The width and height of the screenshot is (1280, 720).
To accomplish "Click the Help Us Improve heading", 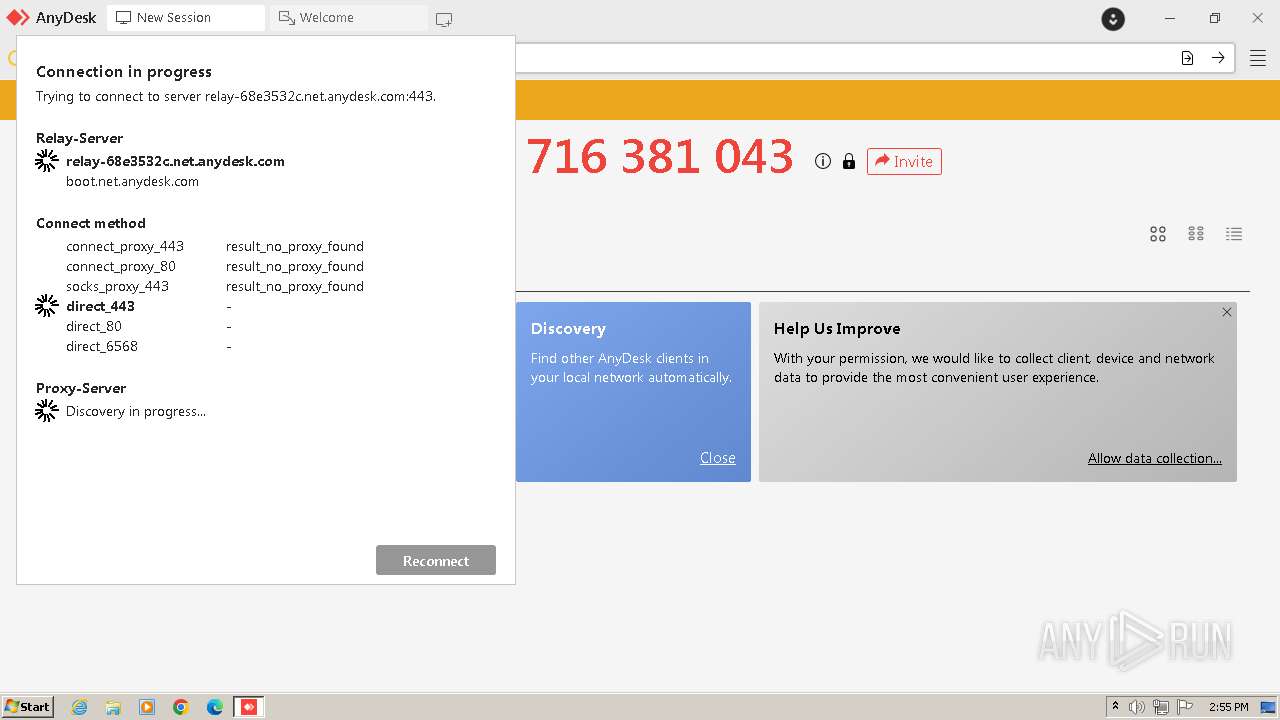I will (837, 328).
